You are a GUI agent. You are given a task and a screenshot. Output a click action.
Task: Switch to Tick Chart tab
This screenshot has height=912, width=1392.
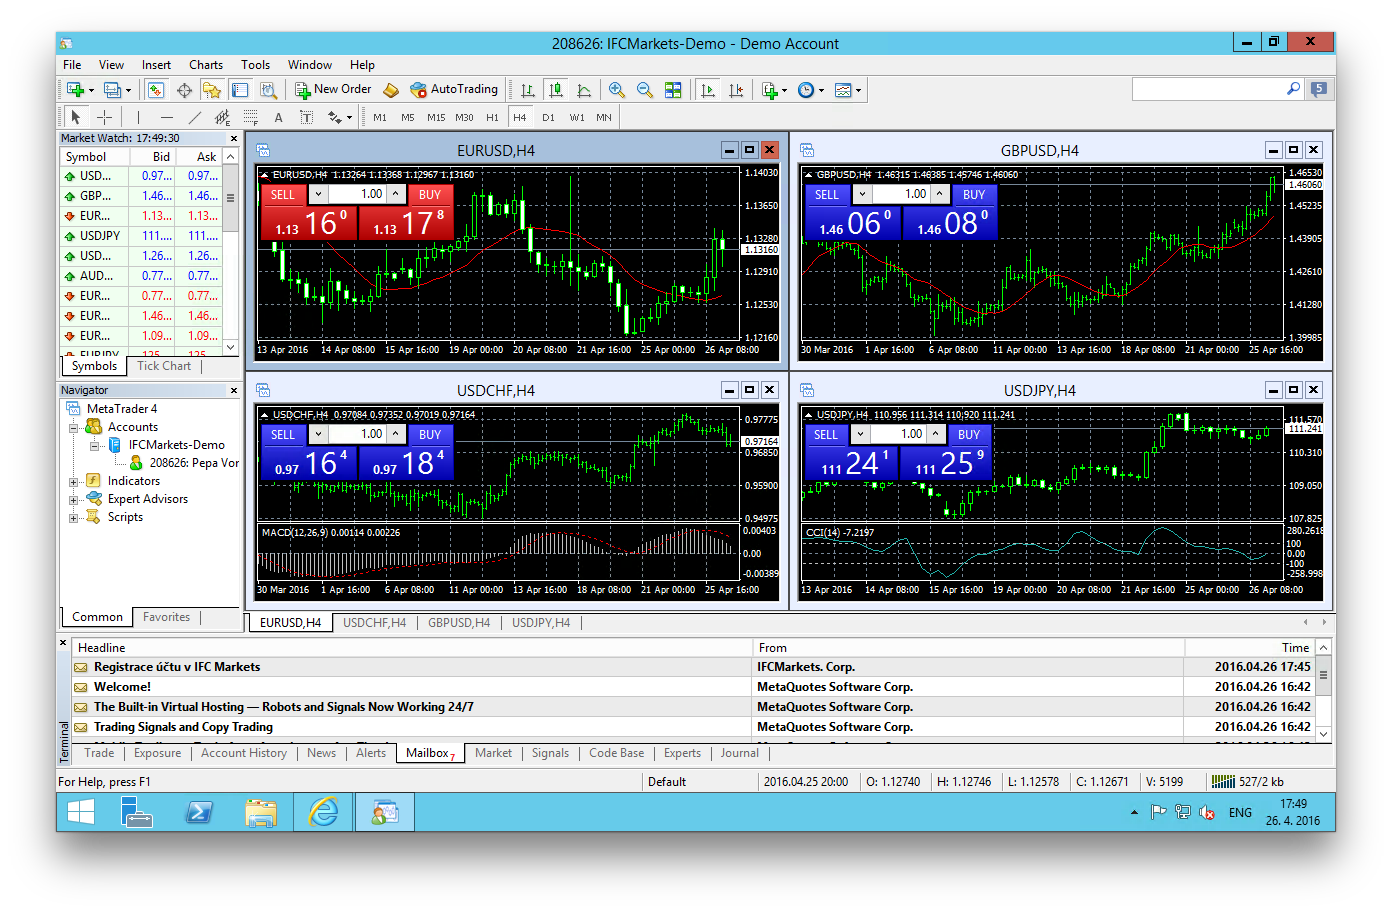click(x=164, y=366)
